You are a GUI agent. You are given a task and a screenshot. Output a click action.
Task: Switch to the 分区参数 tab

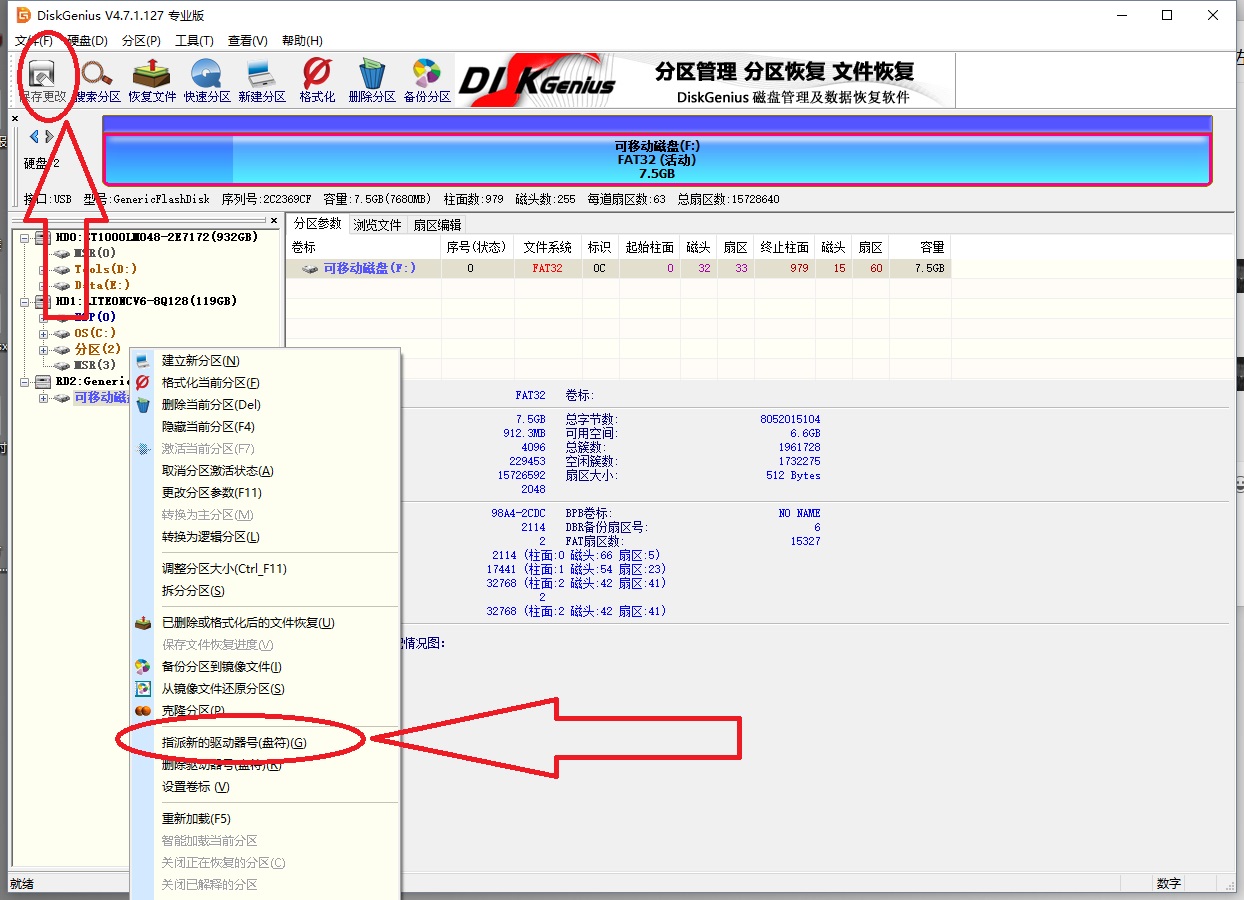(317, 224)
